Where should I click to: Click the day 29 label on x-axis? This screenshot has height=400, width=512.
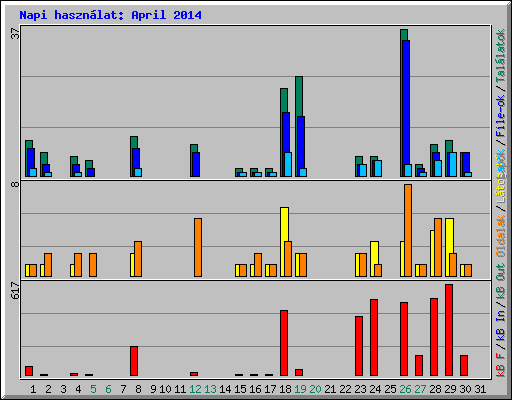coord(450,389)
